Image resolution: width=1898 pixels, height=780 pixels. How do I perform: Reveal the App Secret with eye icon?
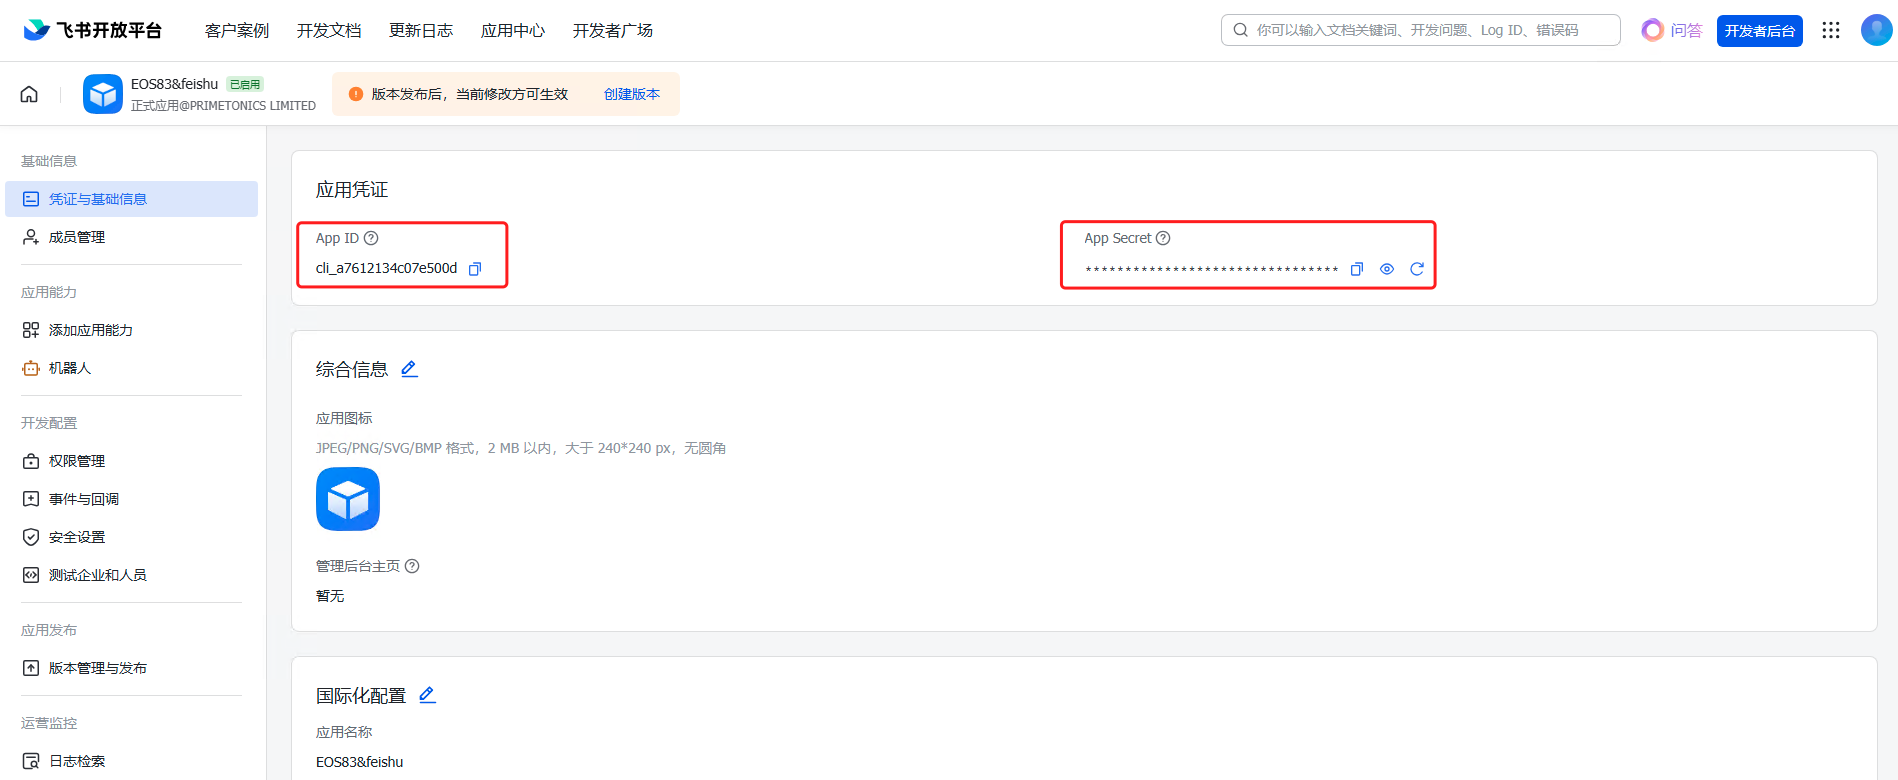[x=1387, y=269]
